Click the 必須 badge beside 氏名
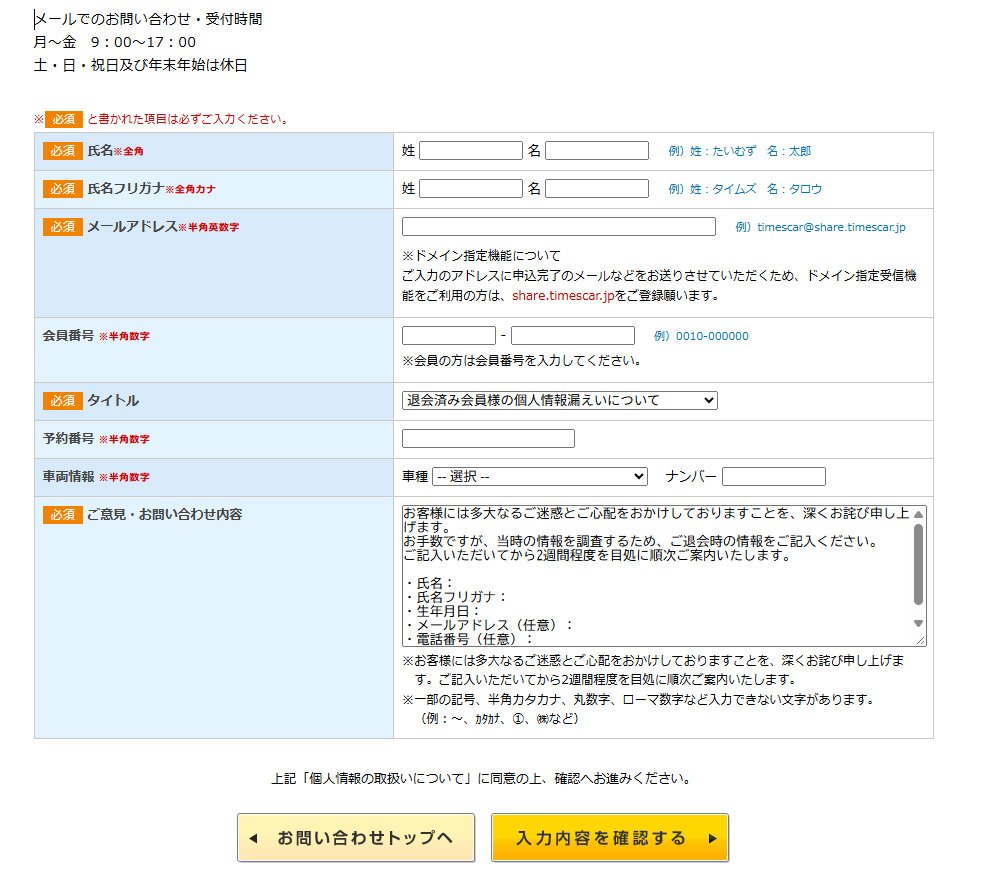 [x=63, y=151]
